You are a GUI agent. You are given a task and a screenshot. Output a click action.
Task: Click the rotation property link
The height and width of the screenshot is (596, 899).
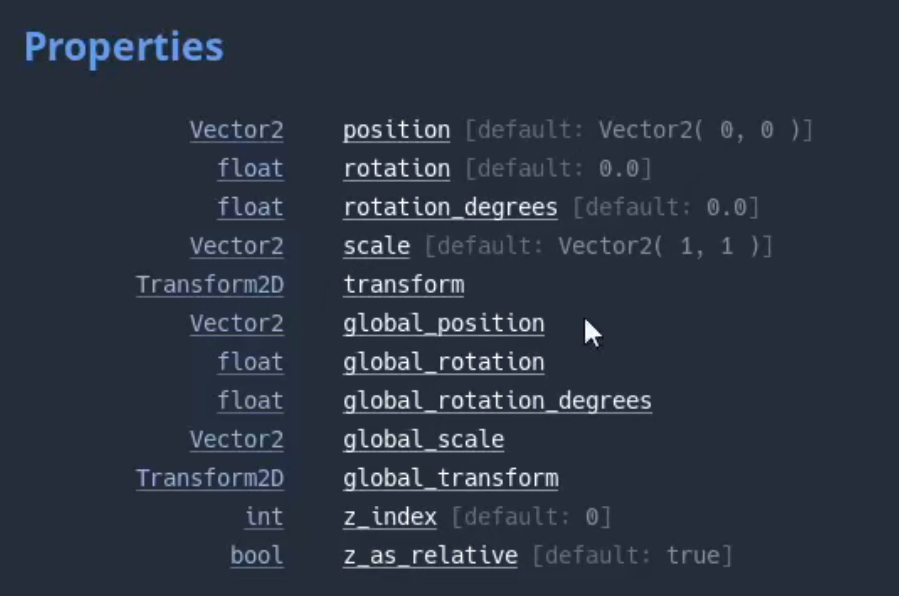click(x=396, y=169)
